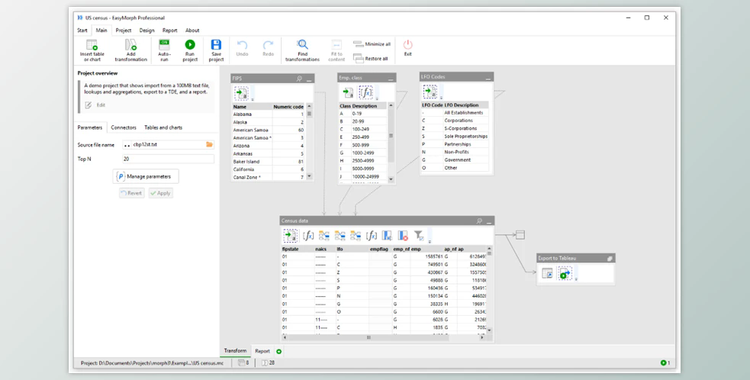Click 'Sole Proprietorships' in LFO Codes

coord(465,136)
